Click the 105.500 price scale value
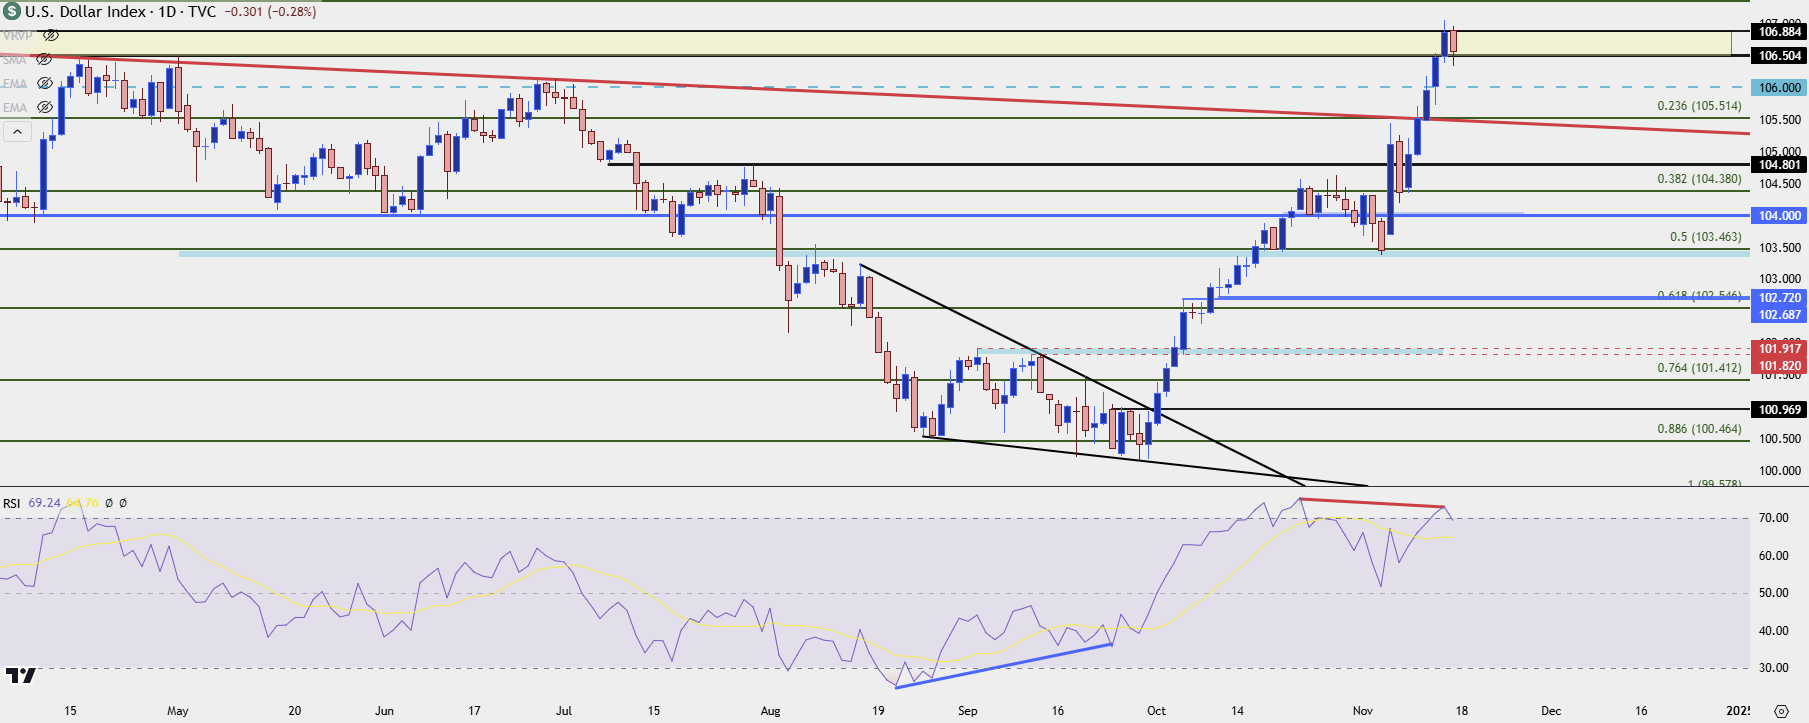 [x=1780, y=120]
